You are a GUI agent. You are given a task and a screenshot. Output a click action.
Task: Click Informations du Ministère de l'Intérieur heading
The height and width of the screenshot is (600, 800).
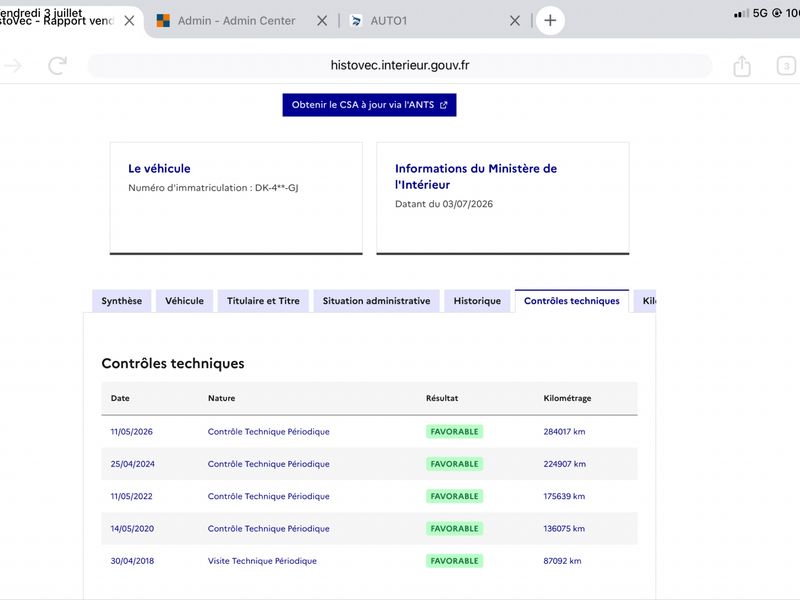[476, 177]
